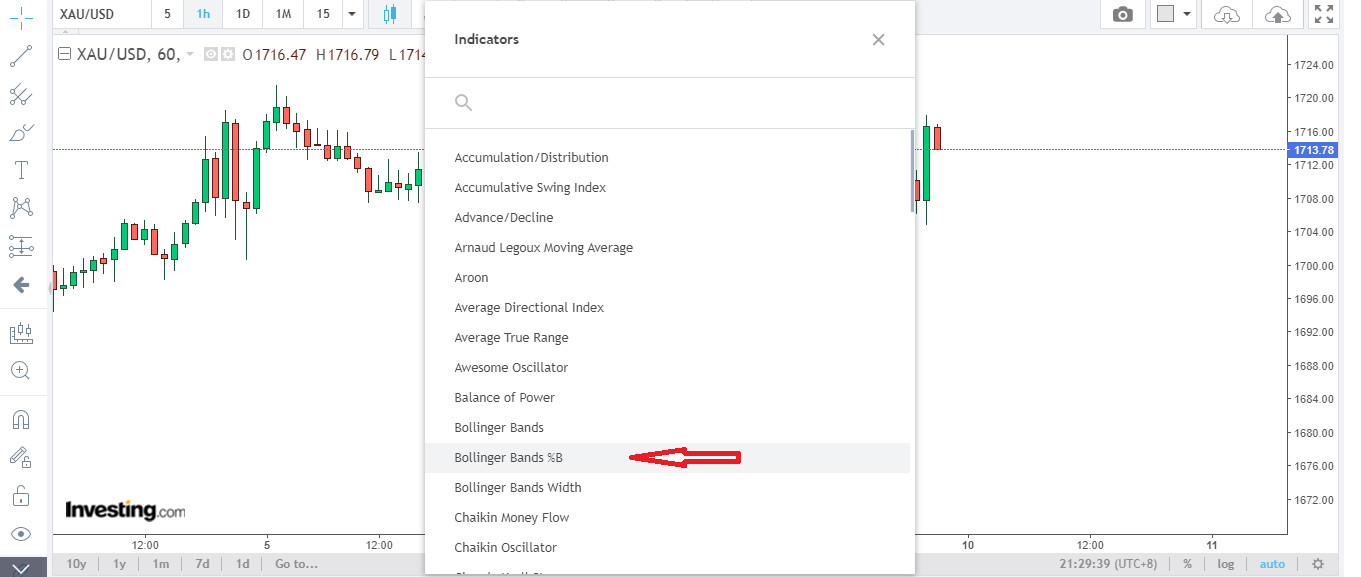This screenshot has height=577, width=1361.
Task: Collapse the XAU/USD legend with minus box
Action: [65, 54]
